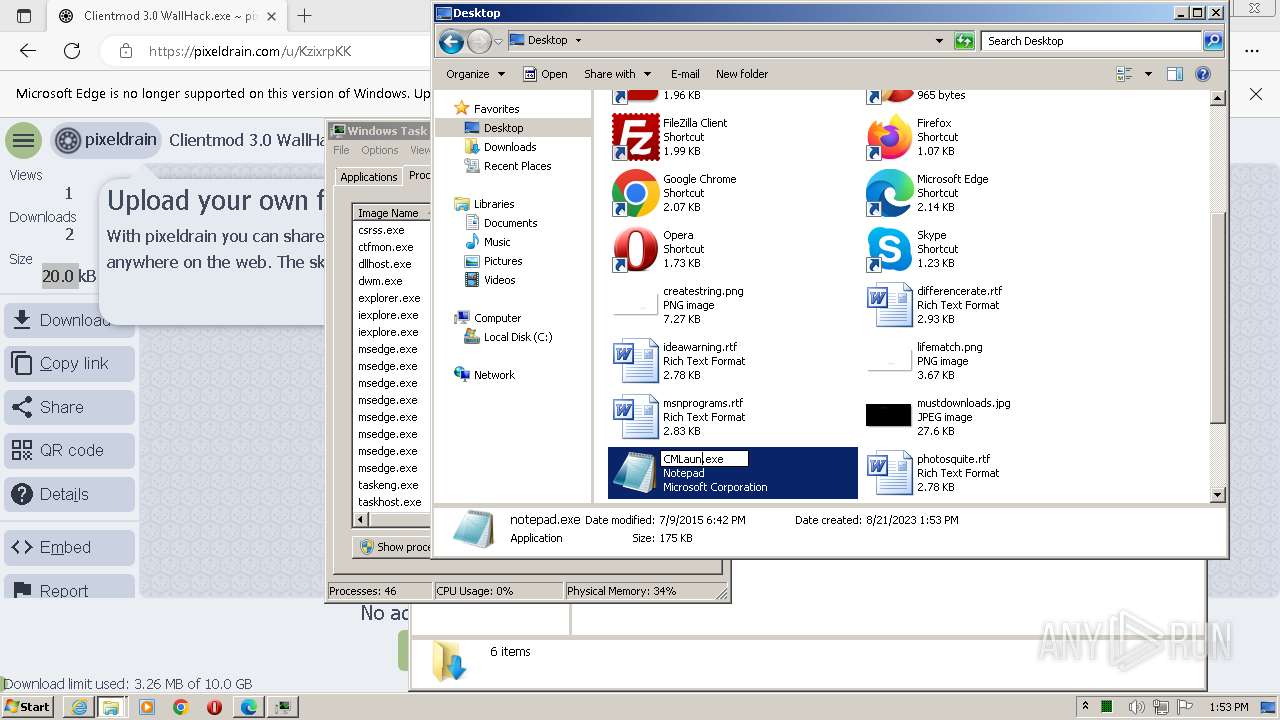This screenshot has width=1280, height=720.
Task: Click the CMLaun.exe rename text box
Action: [x=704, y=459]
